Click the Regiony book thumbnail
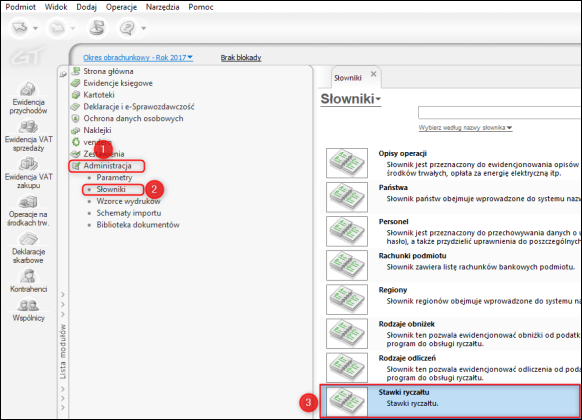The image size is (582, 420). click(347, 299)
